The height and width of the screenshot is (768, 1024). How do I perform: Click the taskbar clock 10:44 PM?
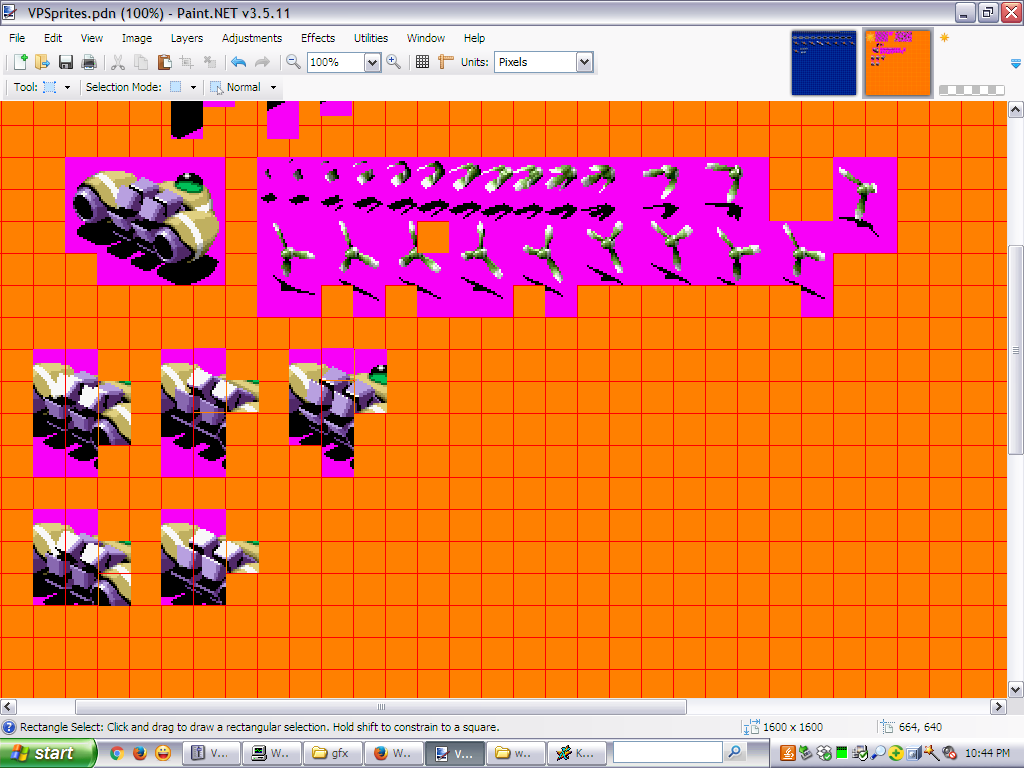(987, 753)
